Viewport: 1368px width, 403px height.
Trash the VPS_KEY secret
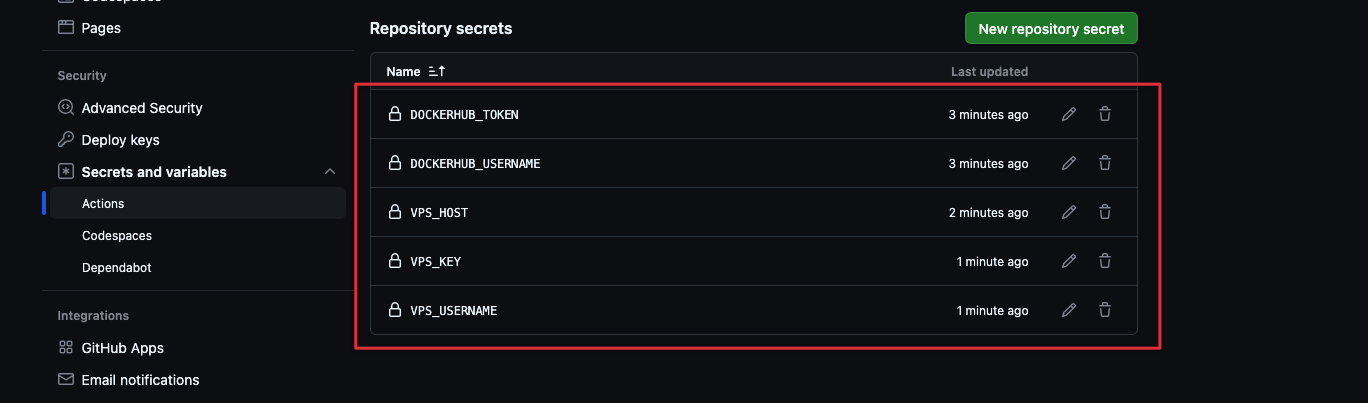(x=1105, y=261)
